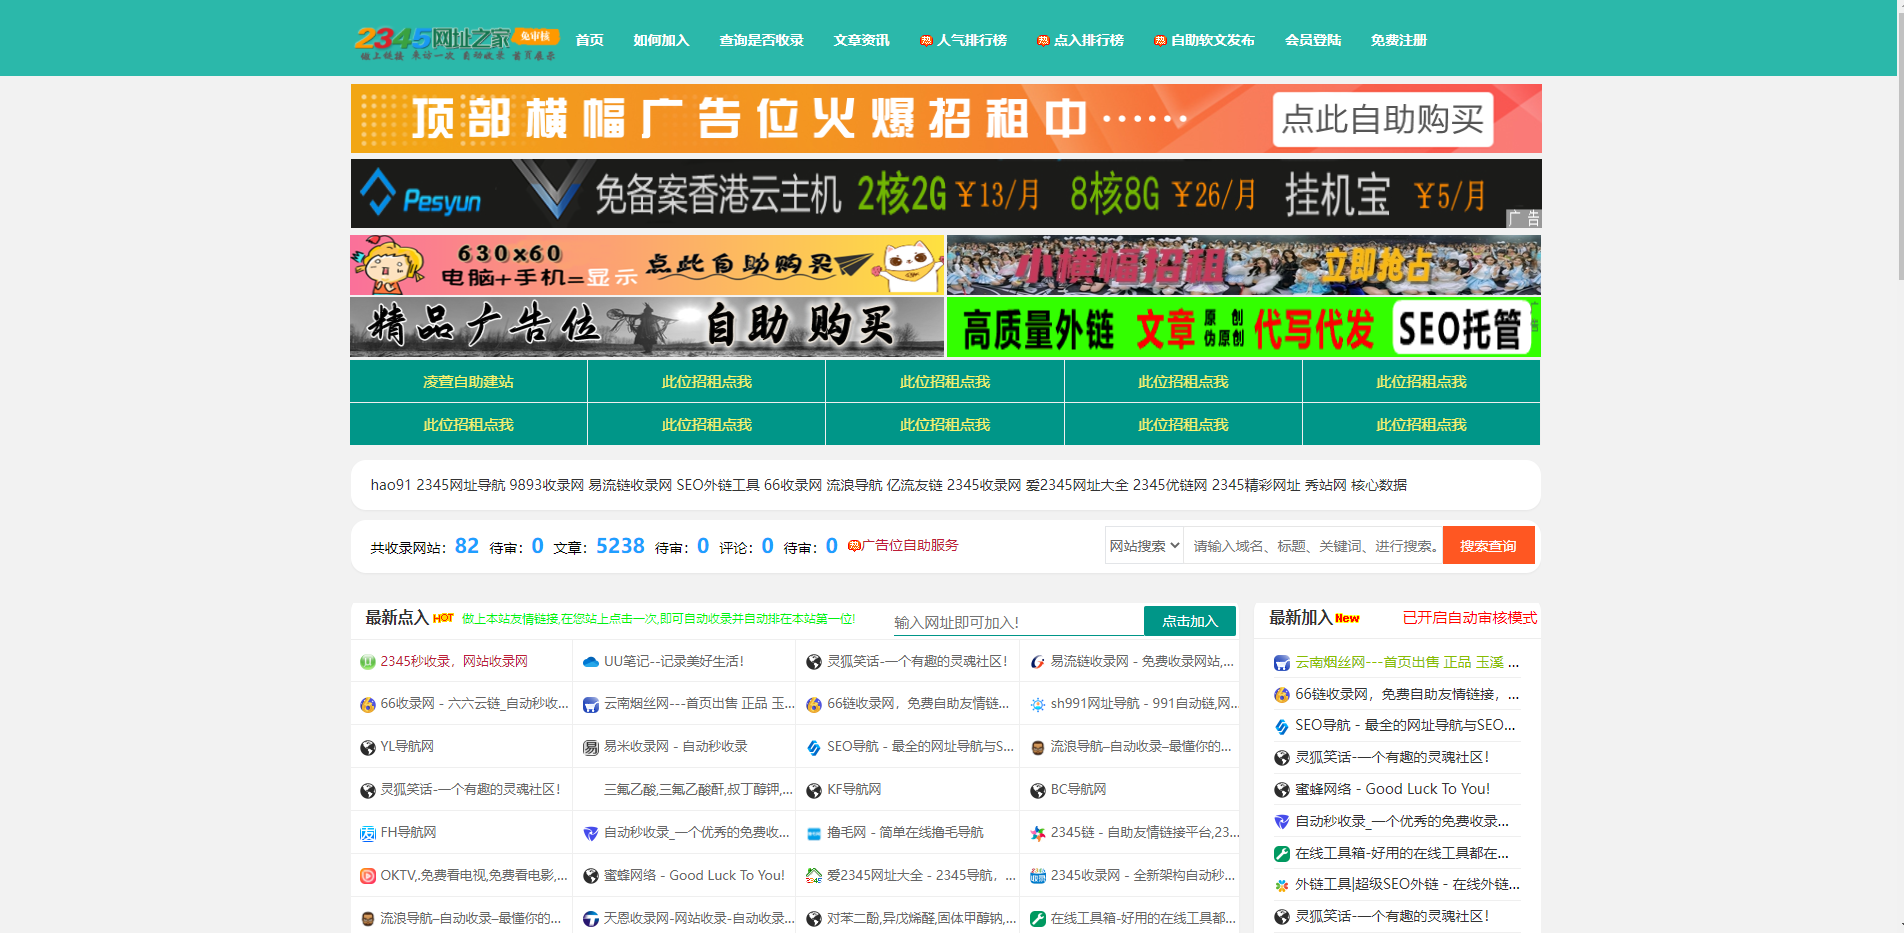Click the 2345链 star favicon
The width and height of the screenshot is (1904, 933).
point(1038,834)
